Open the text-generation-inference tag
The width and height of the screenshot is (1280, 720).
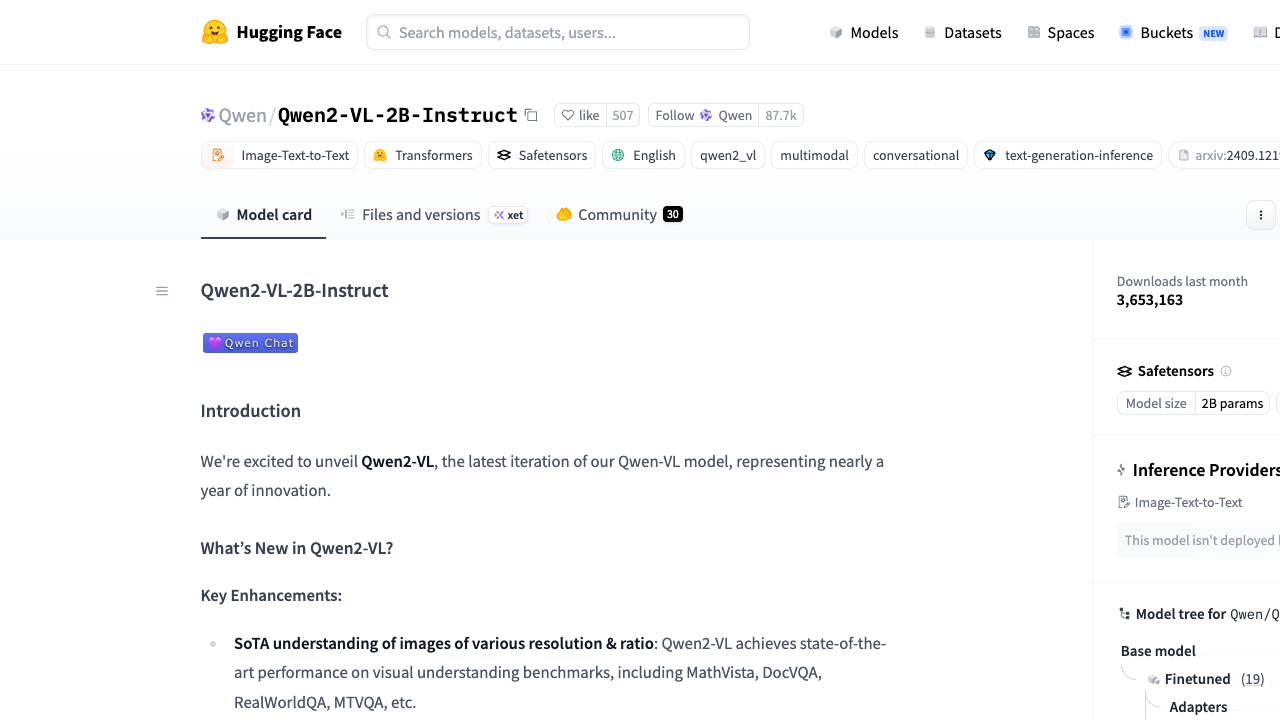pos(1068,155)
